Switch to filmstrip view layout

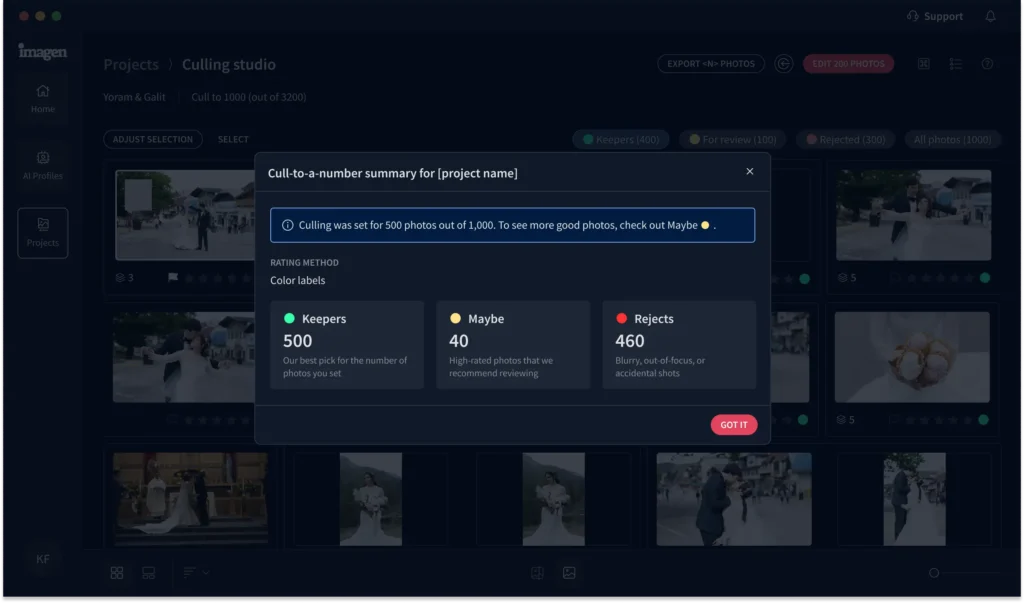click(149, 573)
